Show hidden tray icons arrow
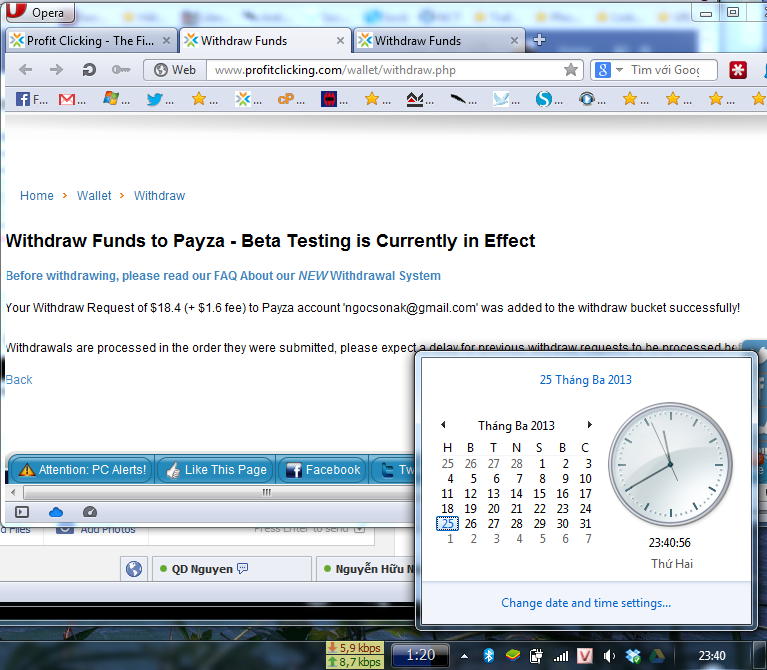This screenshot has height=670, width=767. tap(464, 656)
